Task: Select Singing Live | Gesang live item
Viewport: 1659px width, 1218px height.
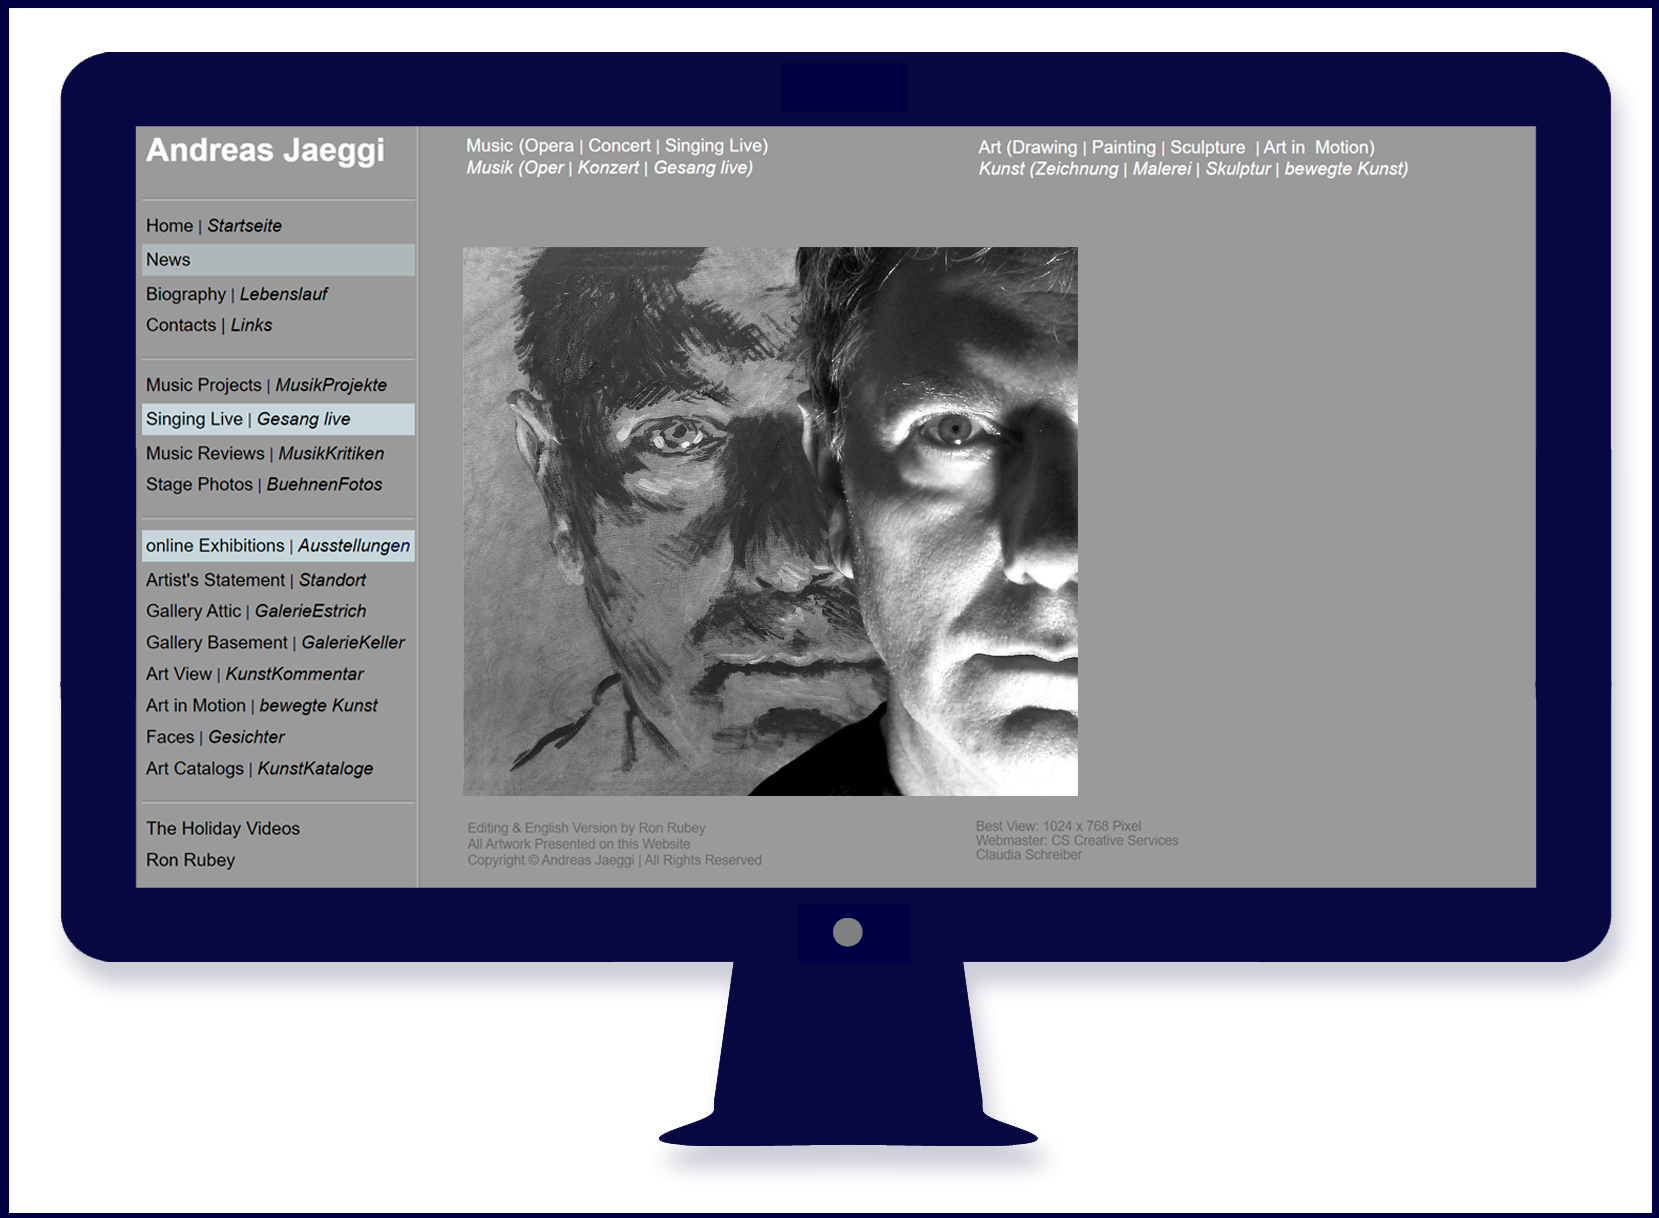Action: tap(278, 419)
